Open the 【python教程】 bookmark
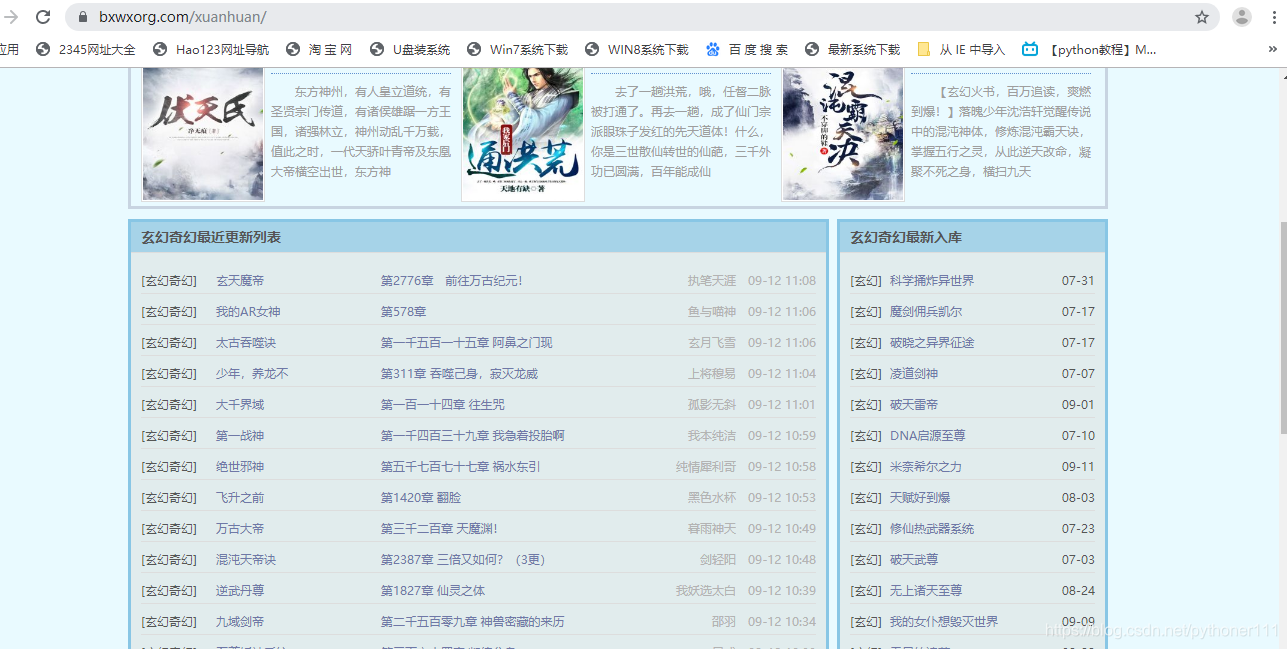 pyautogui.click(x=1089, y=49)
